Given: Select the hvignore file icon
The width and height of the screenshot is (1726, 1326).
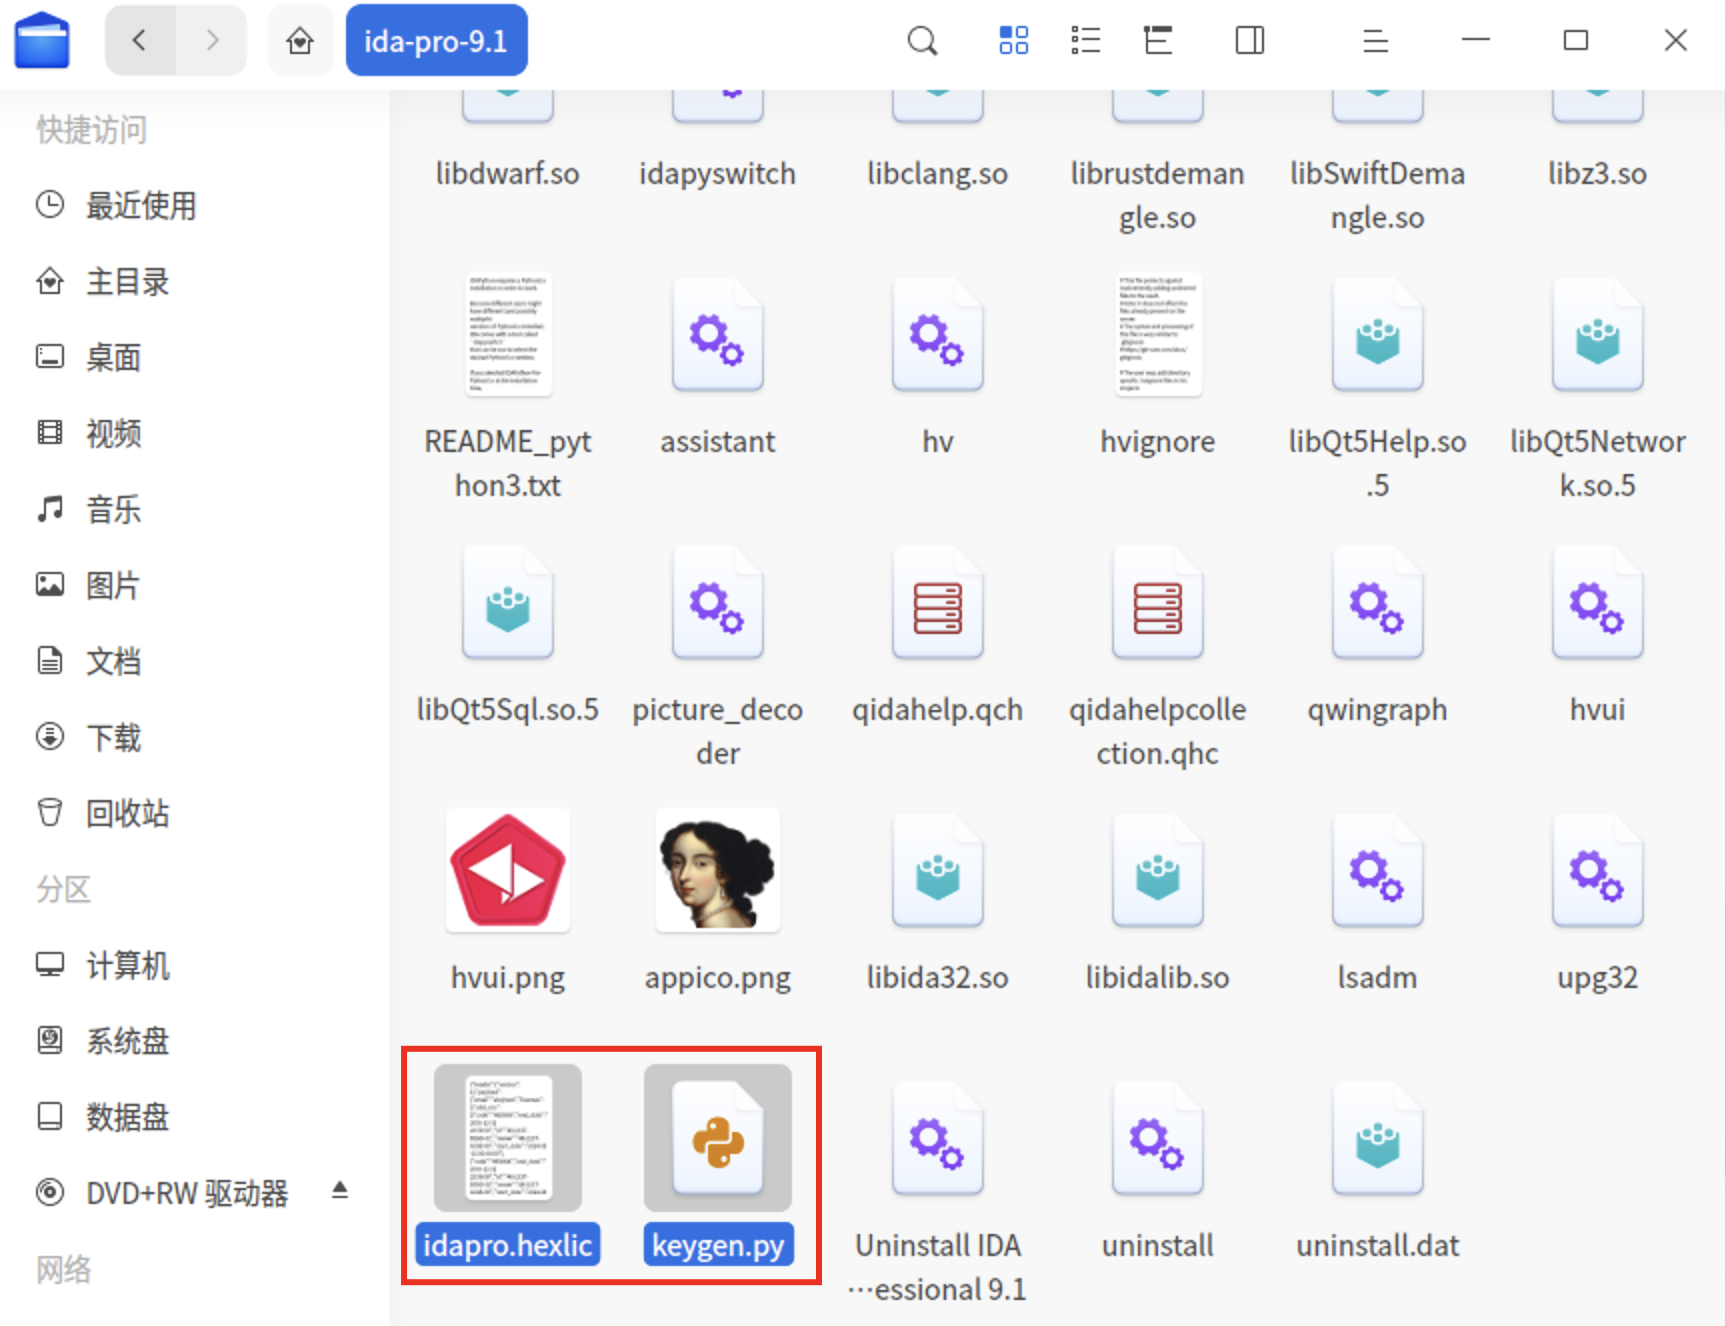Looking at the screenshot, I should 1158,335.
